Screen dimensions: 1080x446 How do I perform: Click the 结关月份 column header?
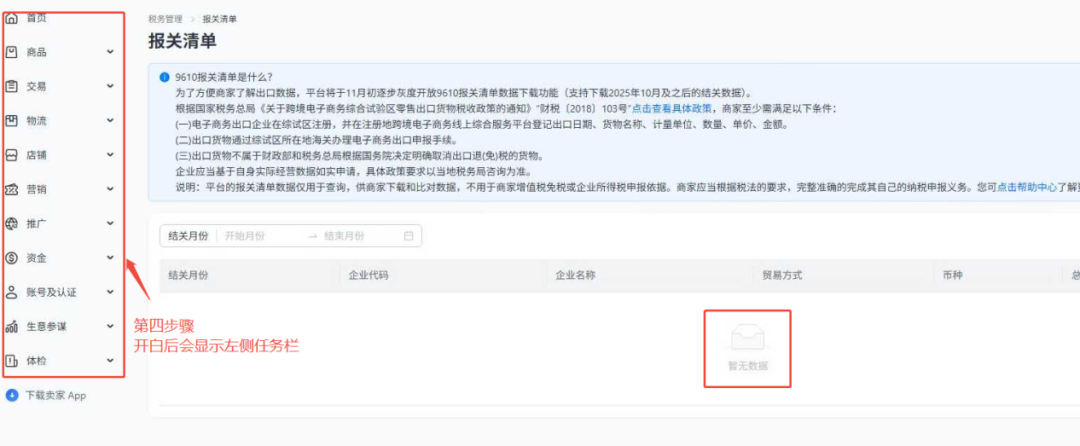(188, 275)
